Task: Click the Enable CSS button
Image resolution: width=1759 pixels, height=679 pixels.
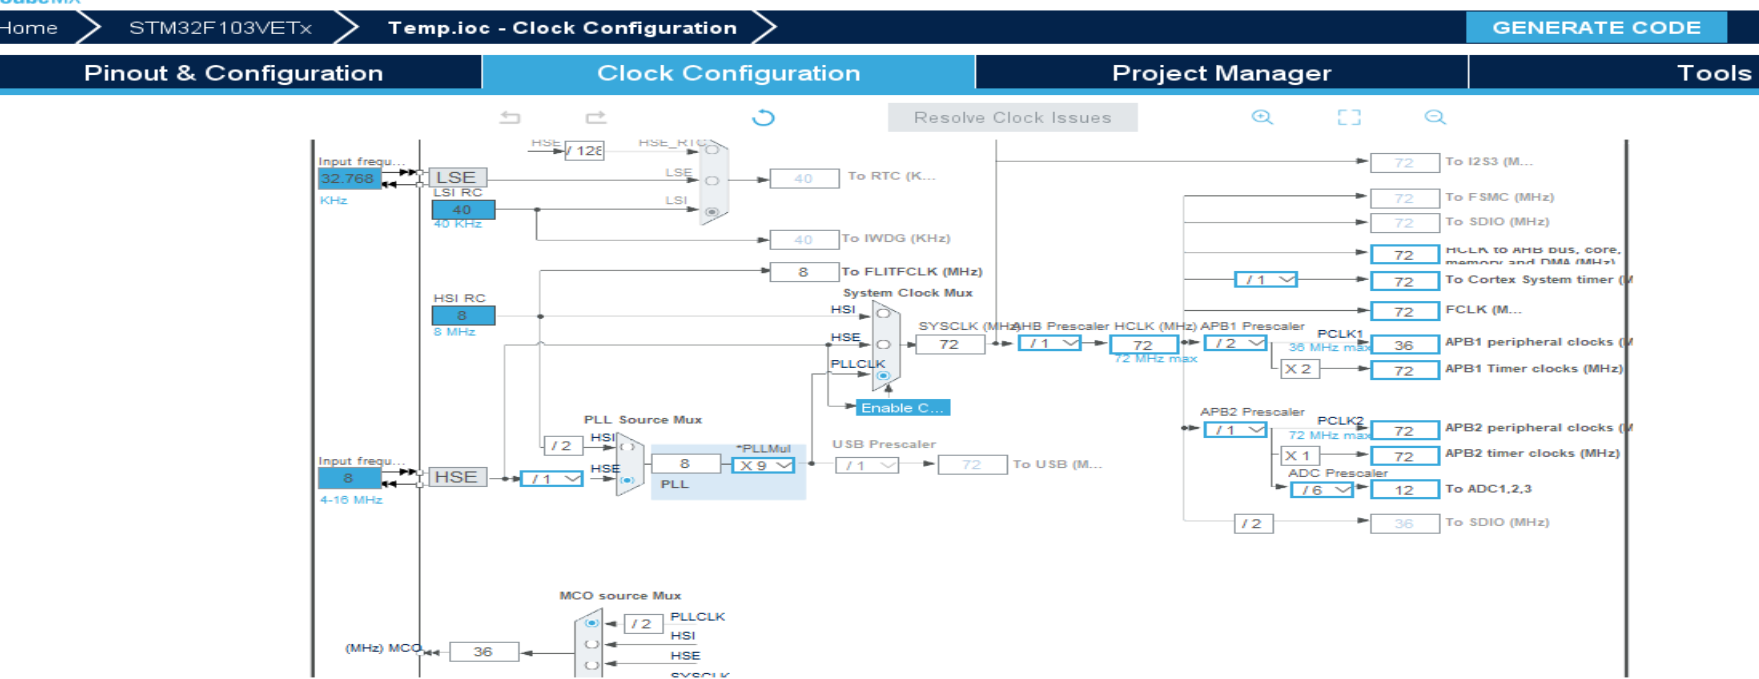Action: (902, 408)
